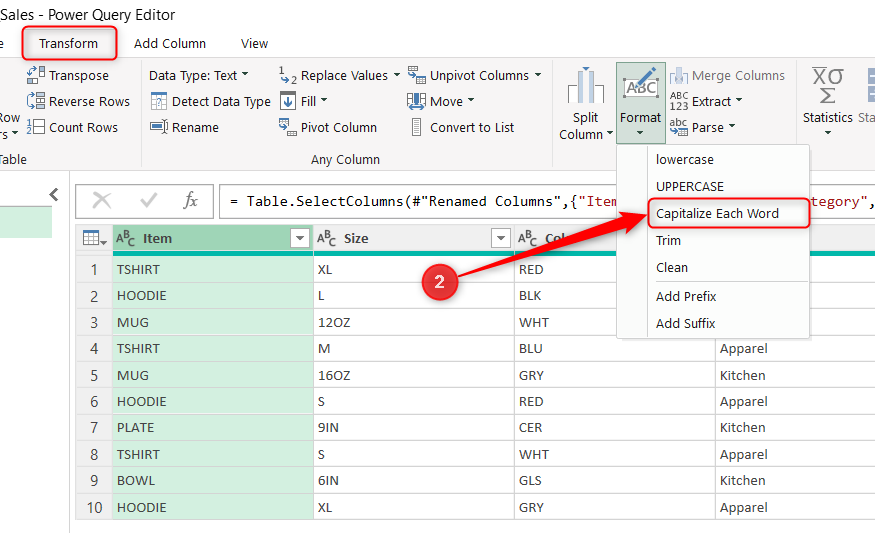Select the BLU color cell
This screenshot has width=875, height=533.
(x=614, y=348)
